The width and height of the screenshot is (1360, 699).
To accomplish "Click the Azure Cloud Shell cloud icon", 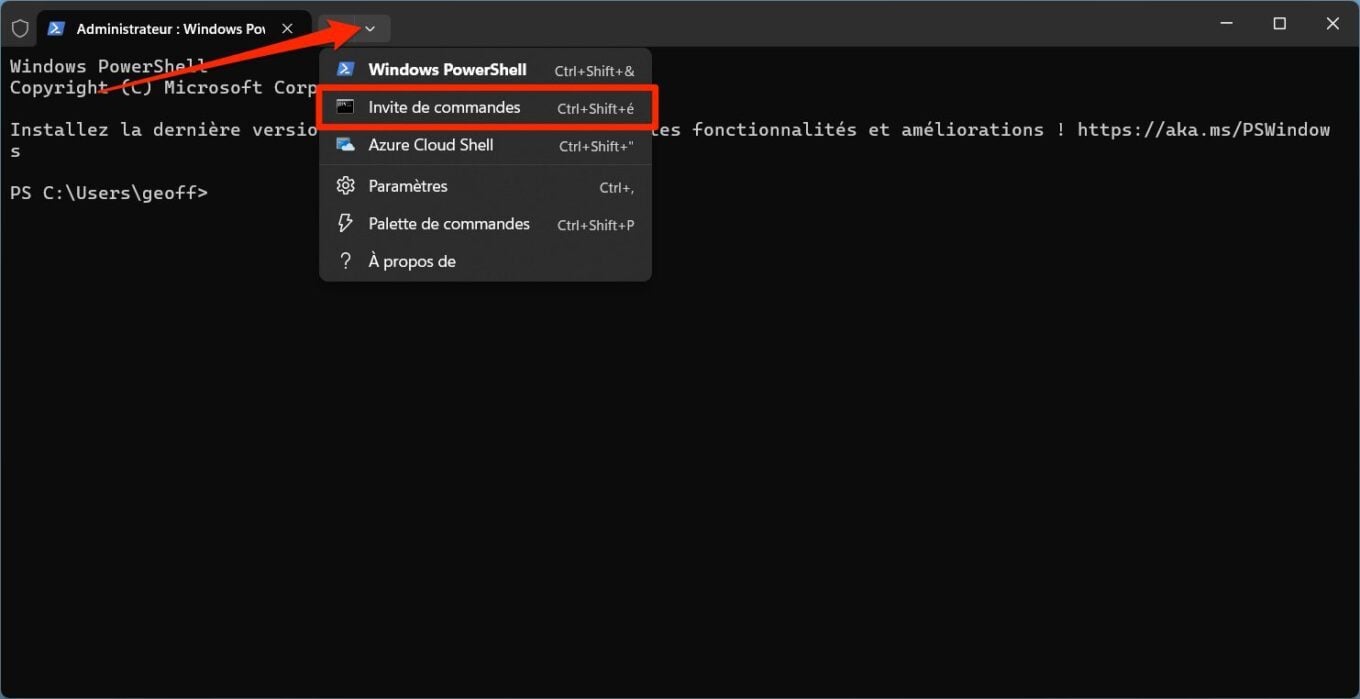I will (345, 145).
